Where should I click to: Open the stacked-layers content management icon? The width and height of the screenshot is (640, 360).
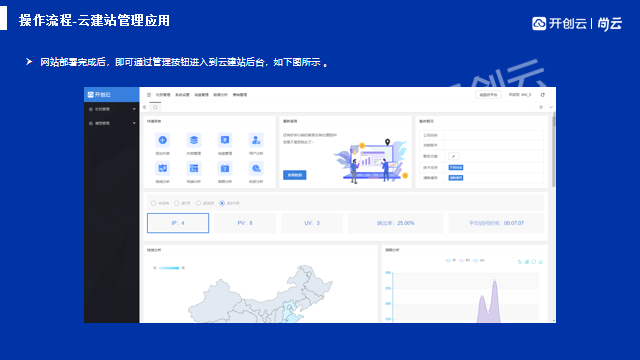click(x=193, y=140)
